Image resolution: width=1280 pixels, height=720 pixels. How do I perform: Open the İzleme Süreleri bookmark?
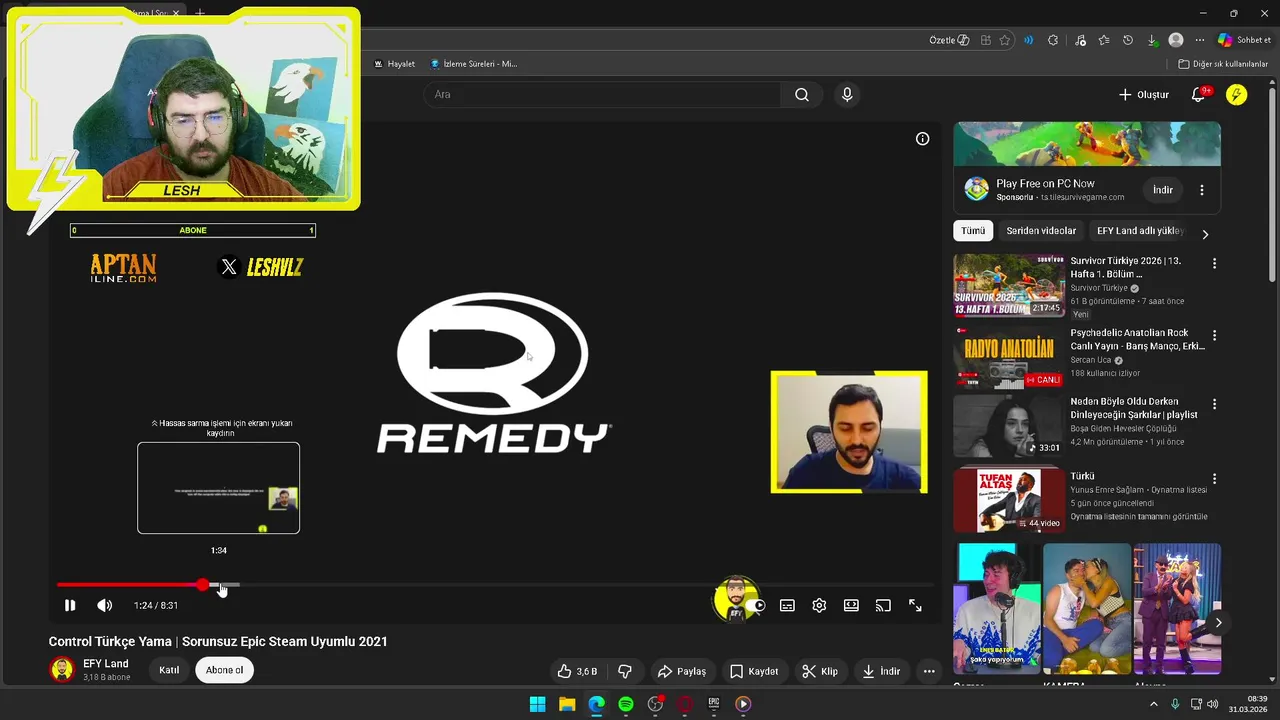[x=474, y=64]
